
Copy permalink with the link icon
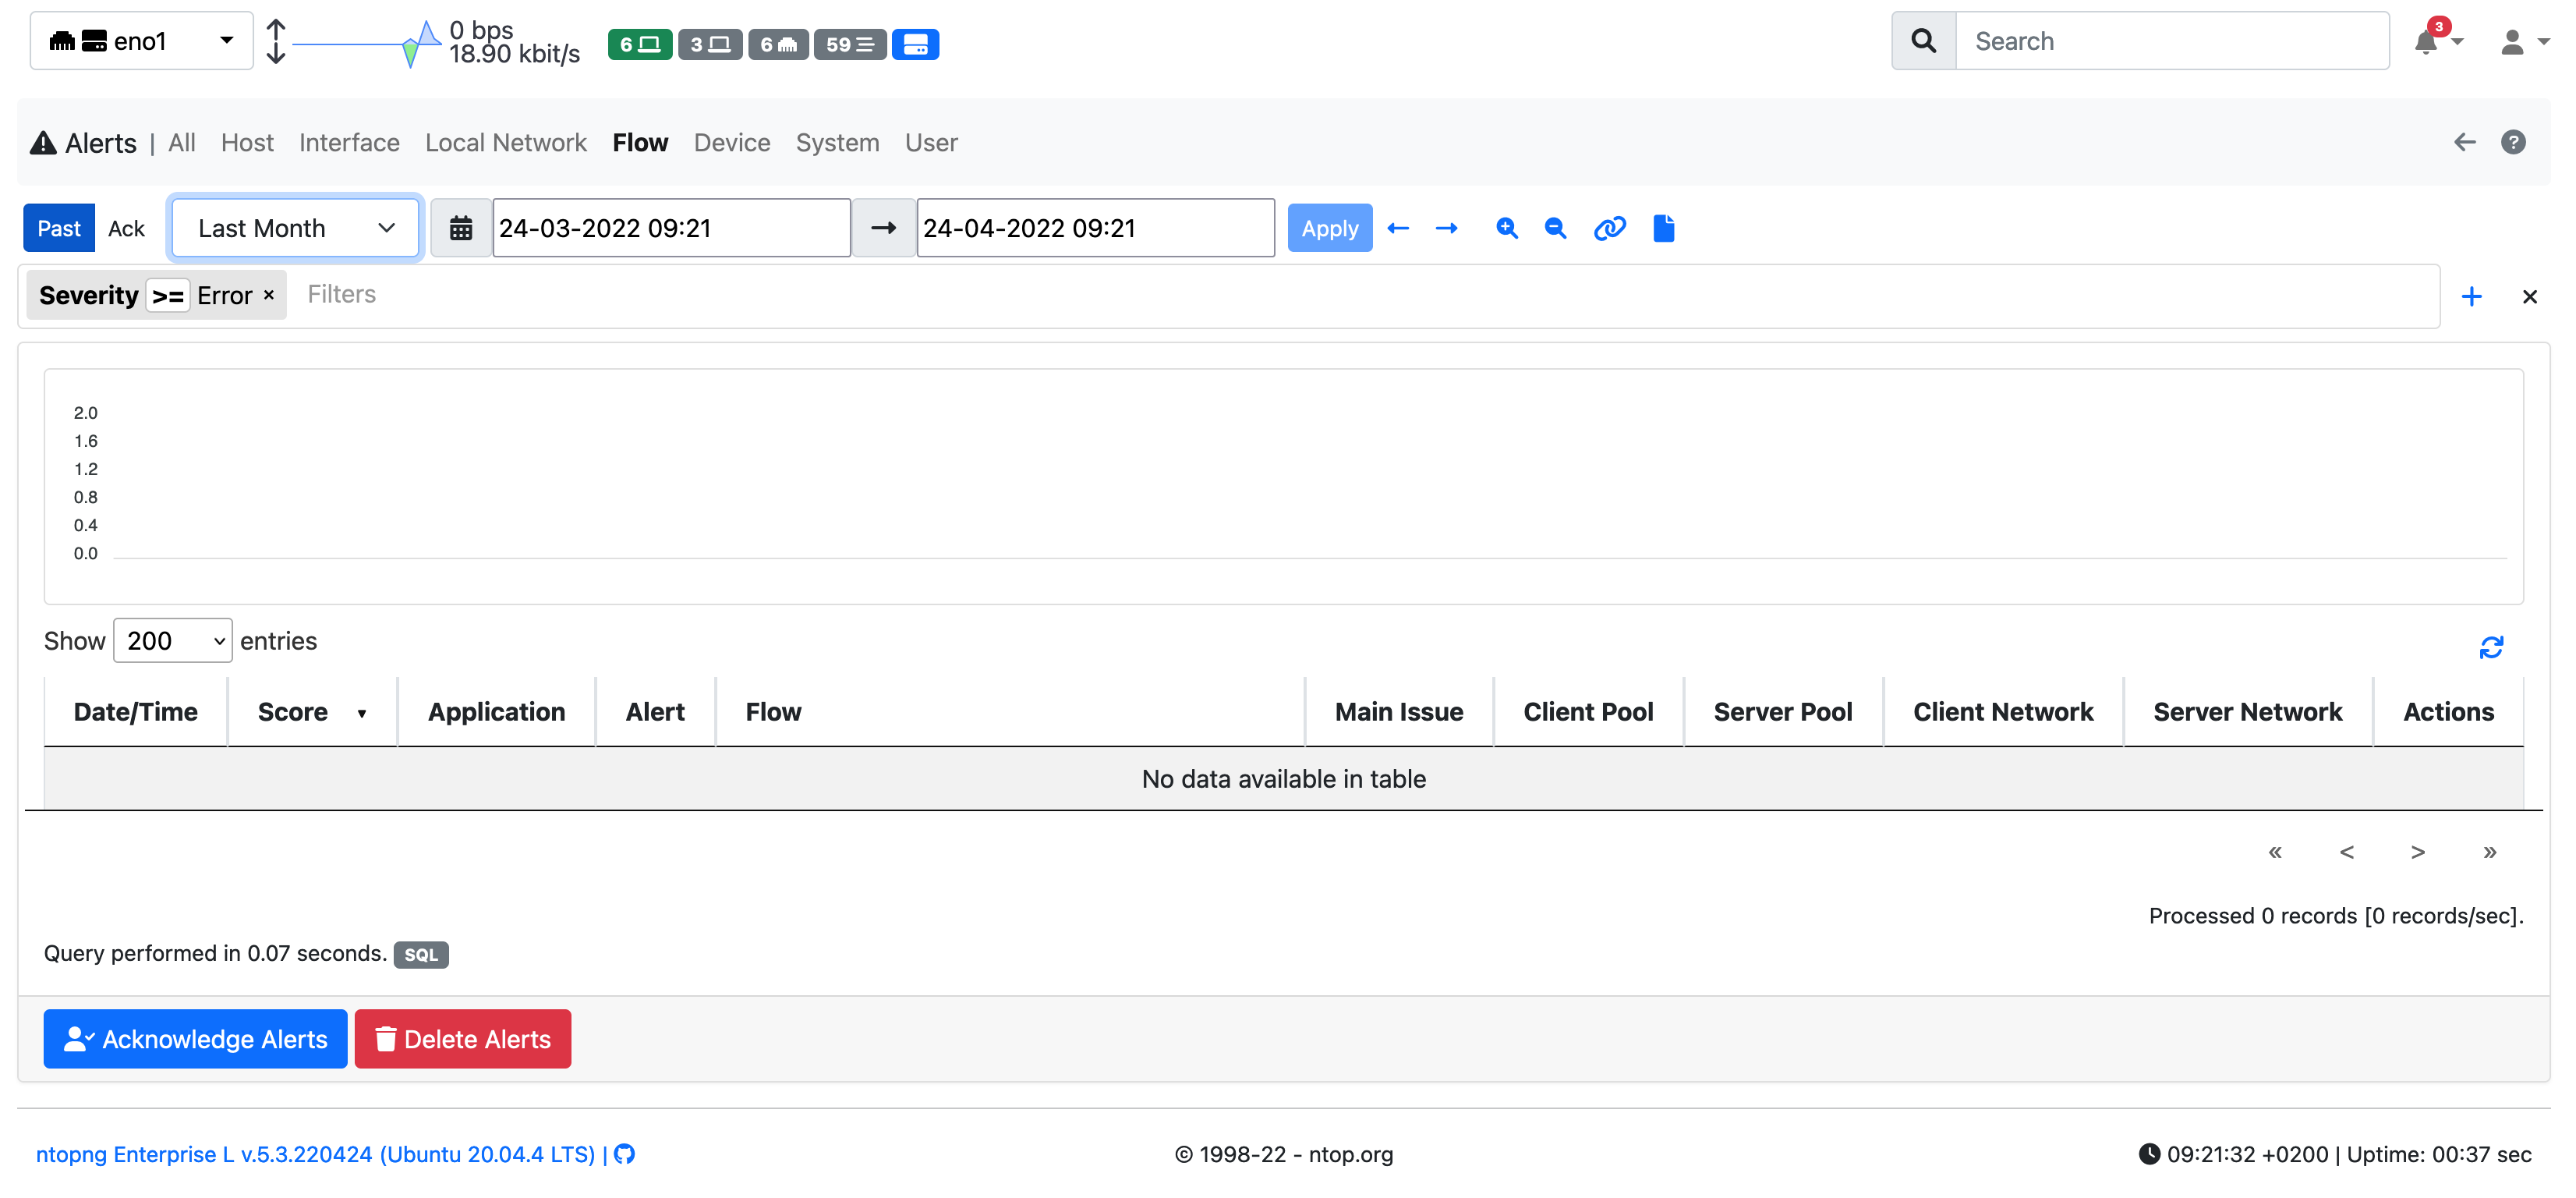[x=1609, y=228]
